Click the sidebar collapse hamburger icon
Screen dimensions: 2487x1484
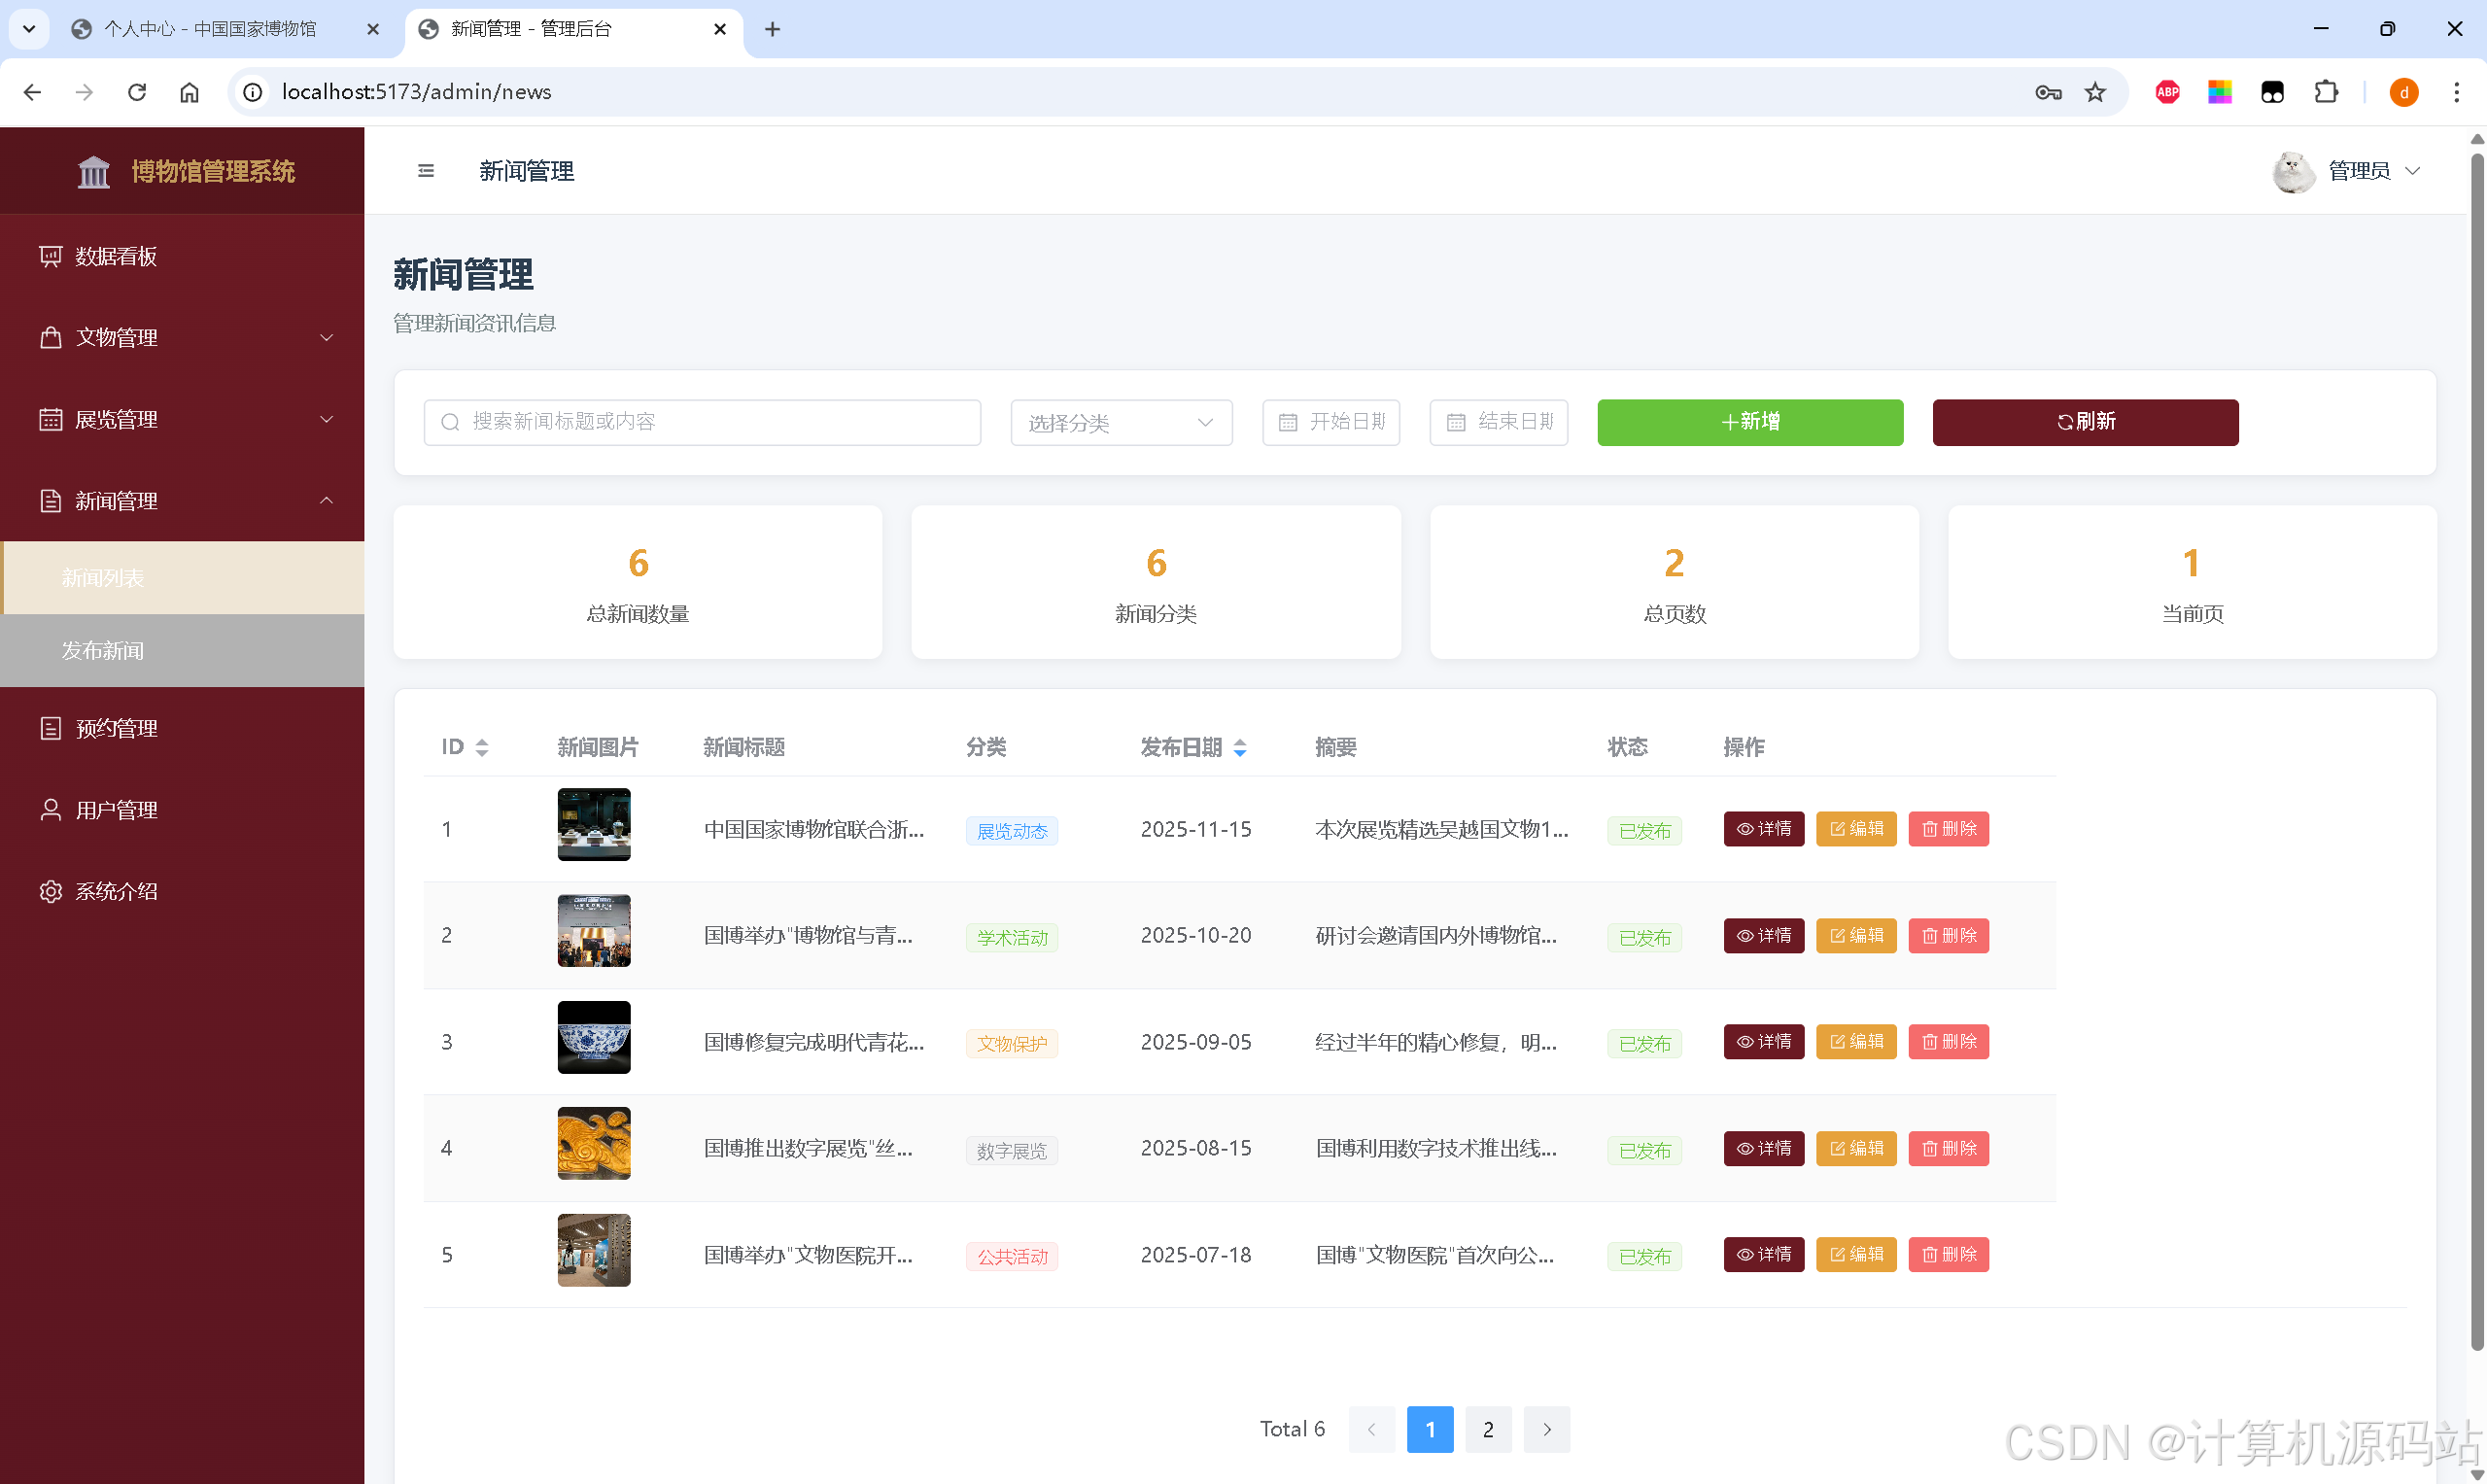pyautogui.click(x=426, y=171)
